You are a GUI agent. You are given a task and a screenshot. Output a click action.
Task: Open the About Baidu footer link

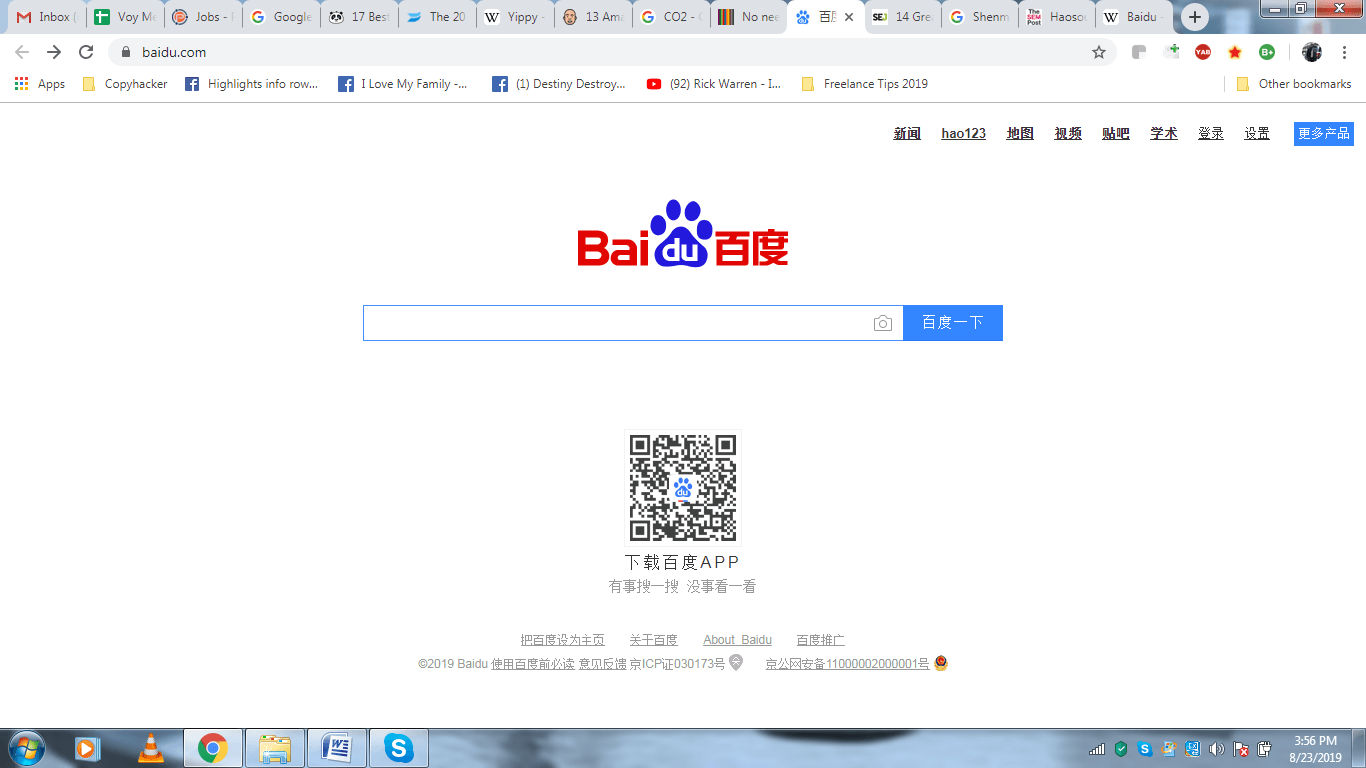click(737, 640)
